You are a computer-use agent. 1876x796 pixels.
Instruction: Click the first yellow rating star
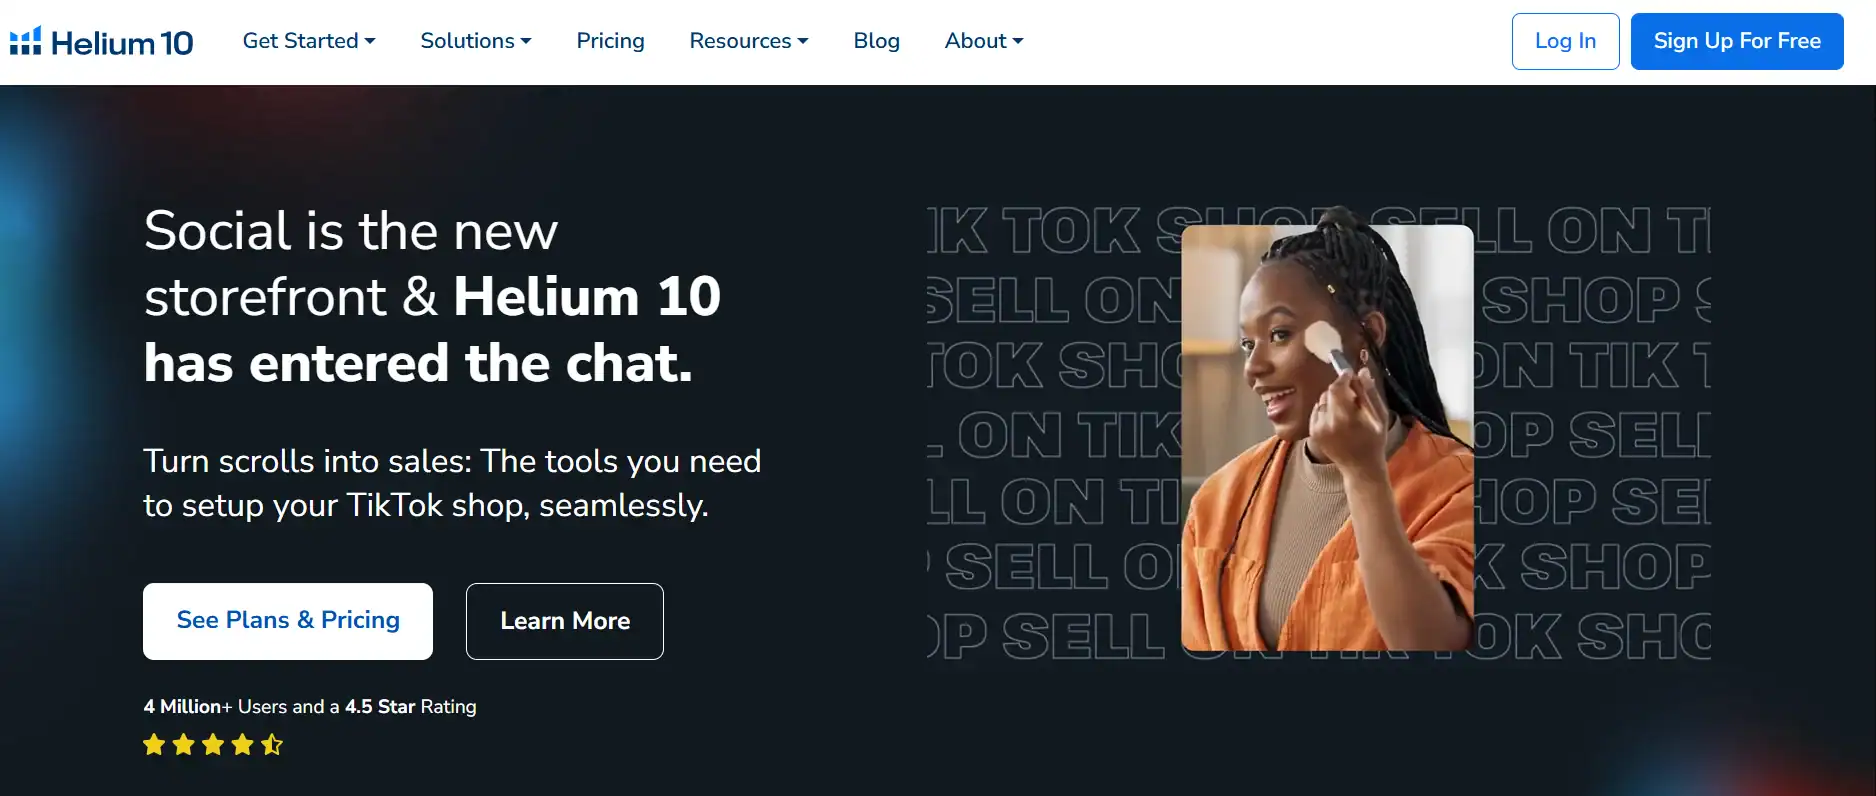point(154,744)
